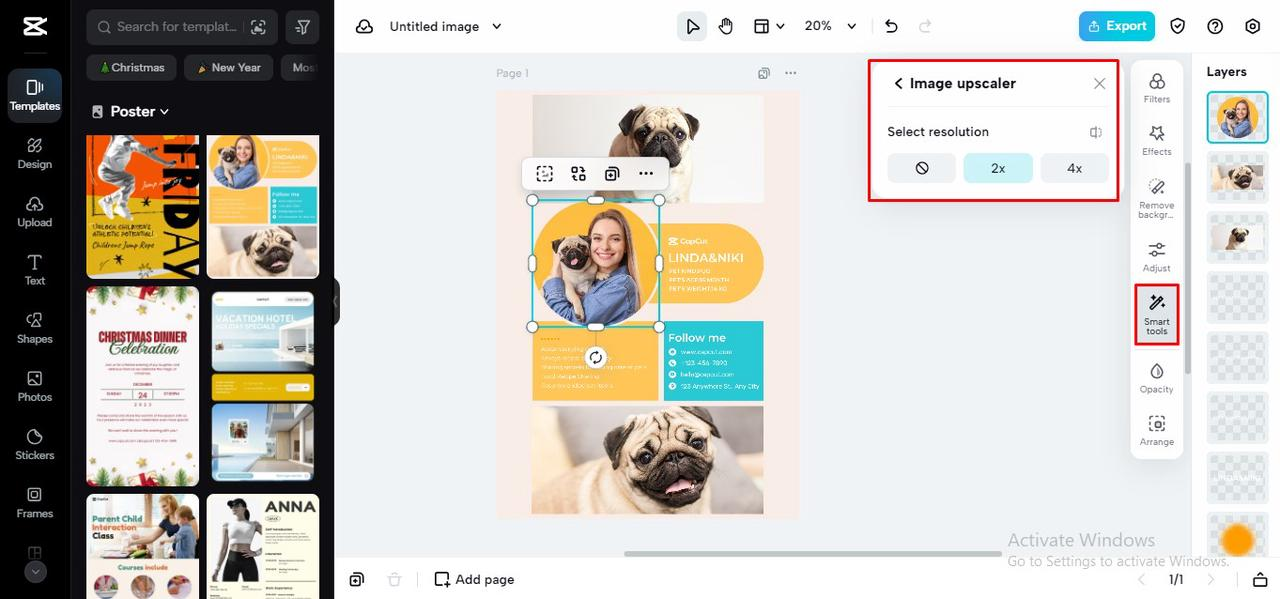Click the horizontal canvas scrollbar
This screenshot has height=599, width=1280.
813,553
